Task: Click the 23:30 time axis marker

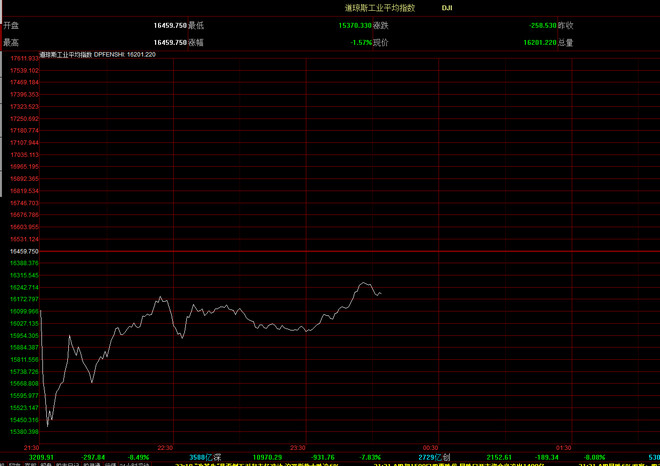Action: pyautogui.click(x=298, y=448)
